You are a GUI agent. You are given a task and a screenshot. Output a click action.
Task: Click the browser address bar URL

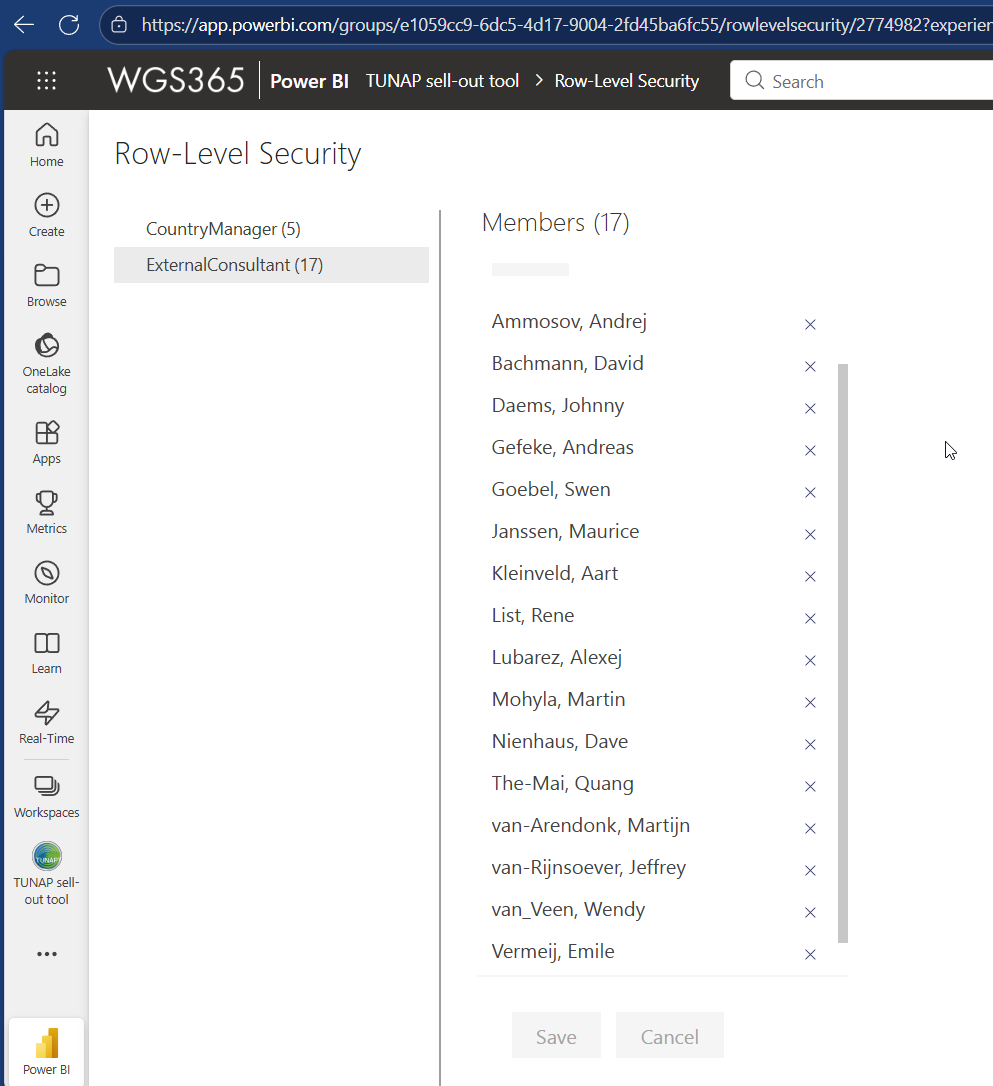pyautogui.click(x=565, y=25)
